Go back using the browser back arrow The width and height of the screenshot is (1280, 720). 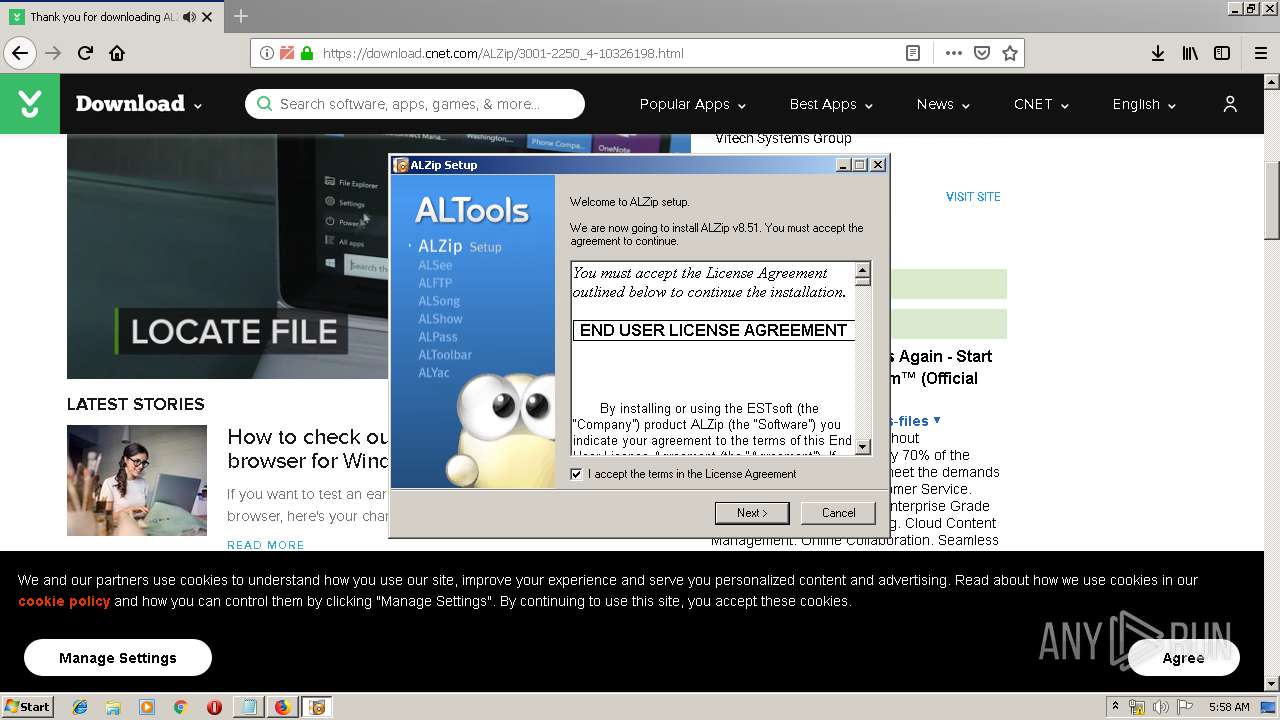[x=20, y=53]
